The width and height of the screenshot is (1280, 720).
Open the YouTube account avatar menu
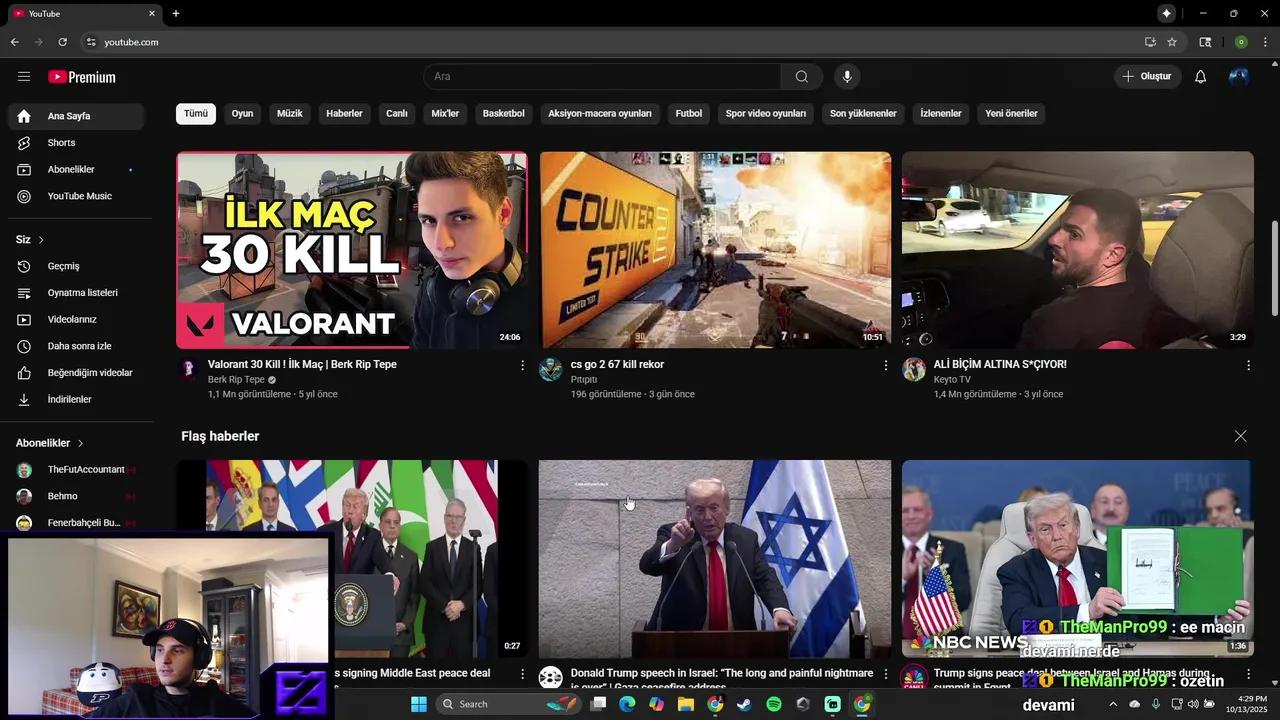(x=1239, y=77)
